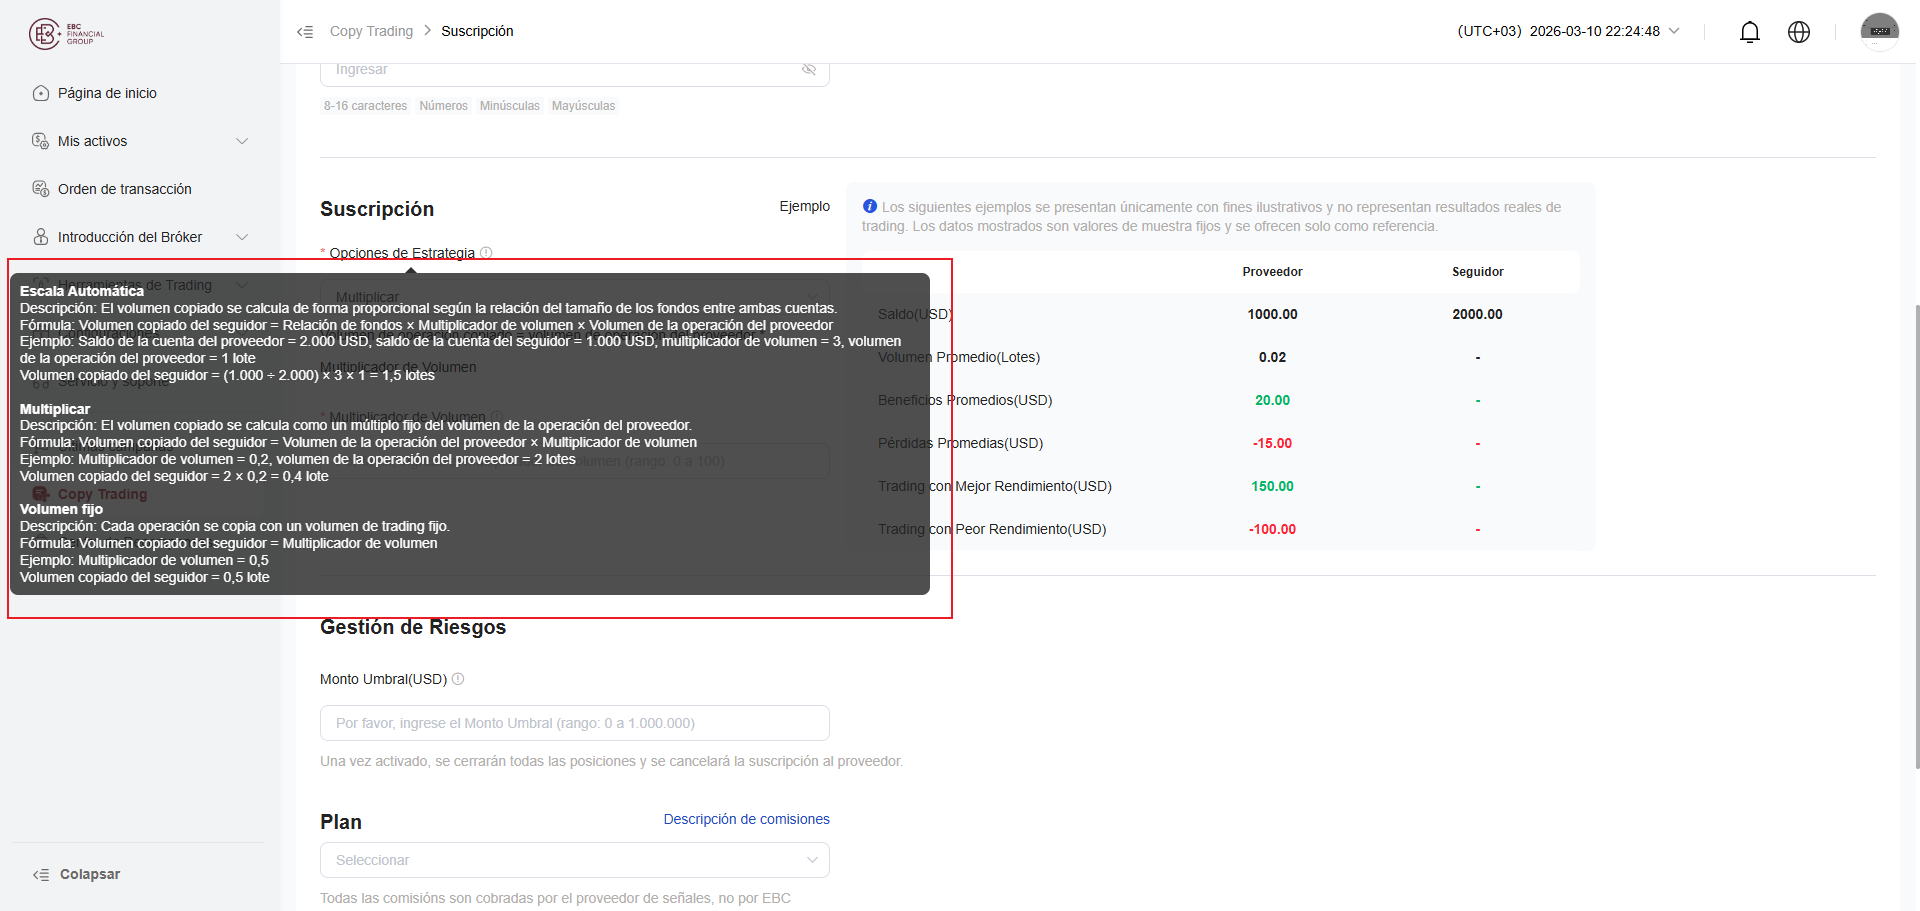This screenshot has width=1920, height=911.
Task: Click the 2000.00 follower balance value
Action: pos(1478,314)
